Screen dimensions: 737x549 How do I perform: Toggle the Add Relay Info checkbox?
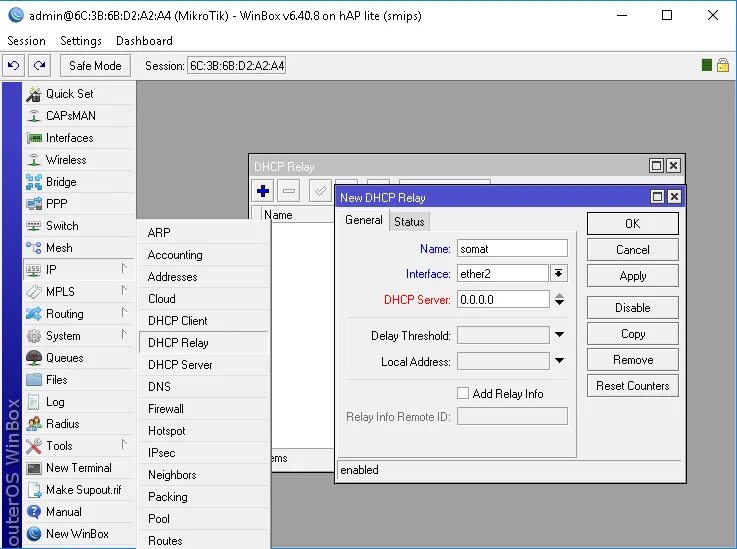(463, 393)
